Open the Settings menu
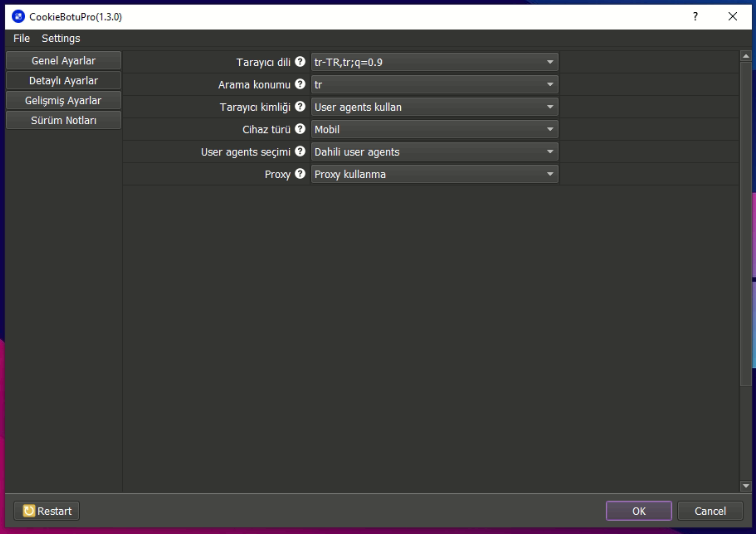Image resolution: width=756 pixels, height=534 pixels. pyautogui.click(x=61, y=38)
